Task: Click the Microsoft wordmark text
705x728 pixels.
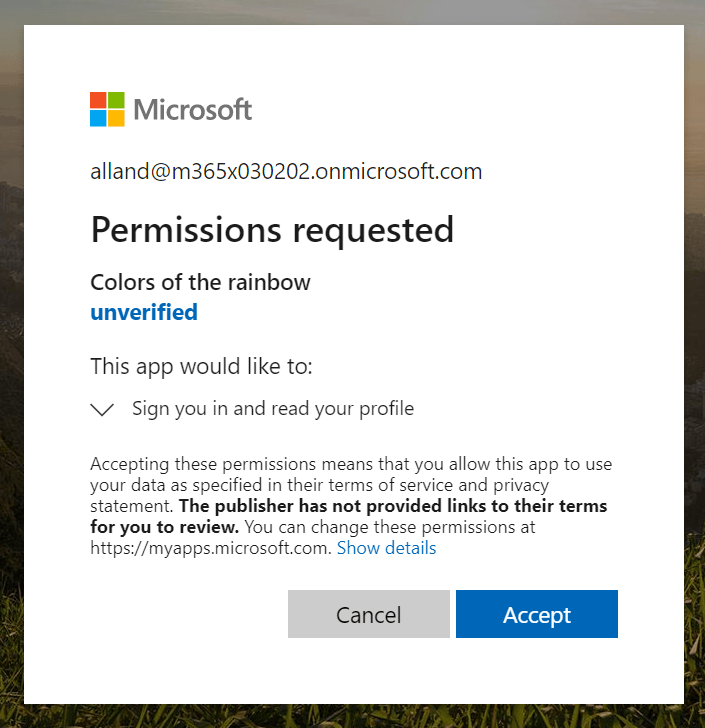Action: 193,109
